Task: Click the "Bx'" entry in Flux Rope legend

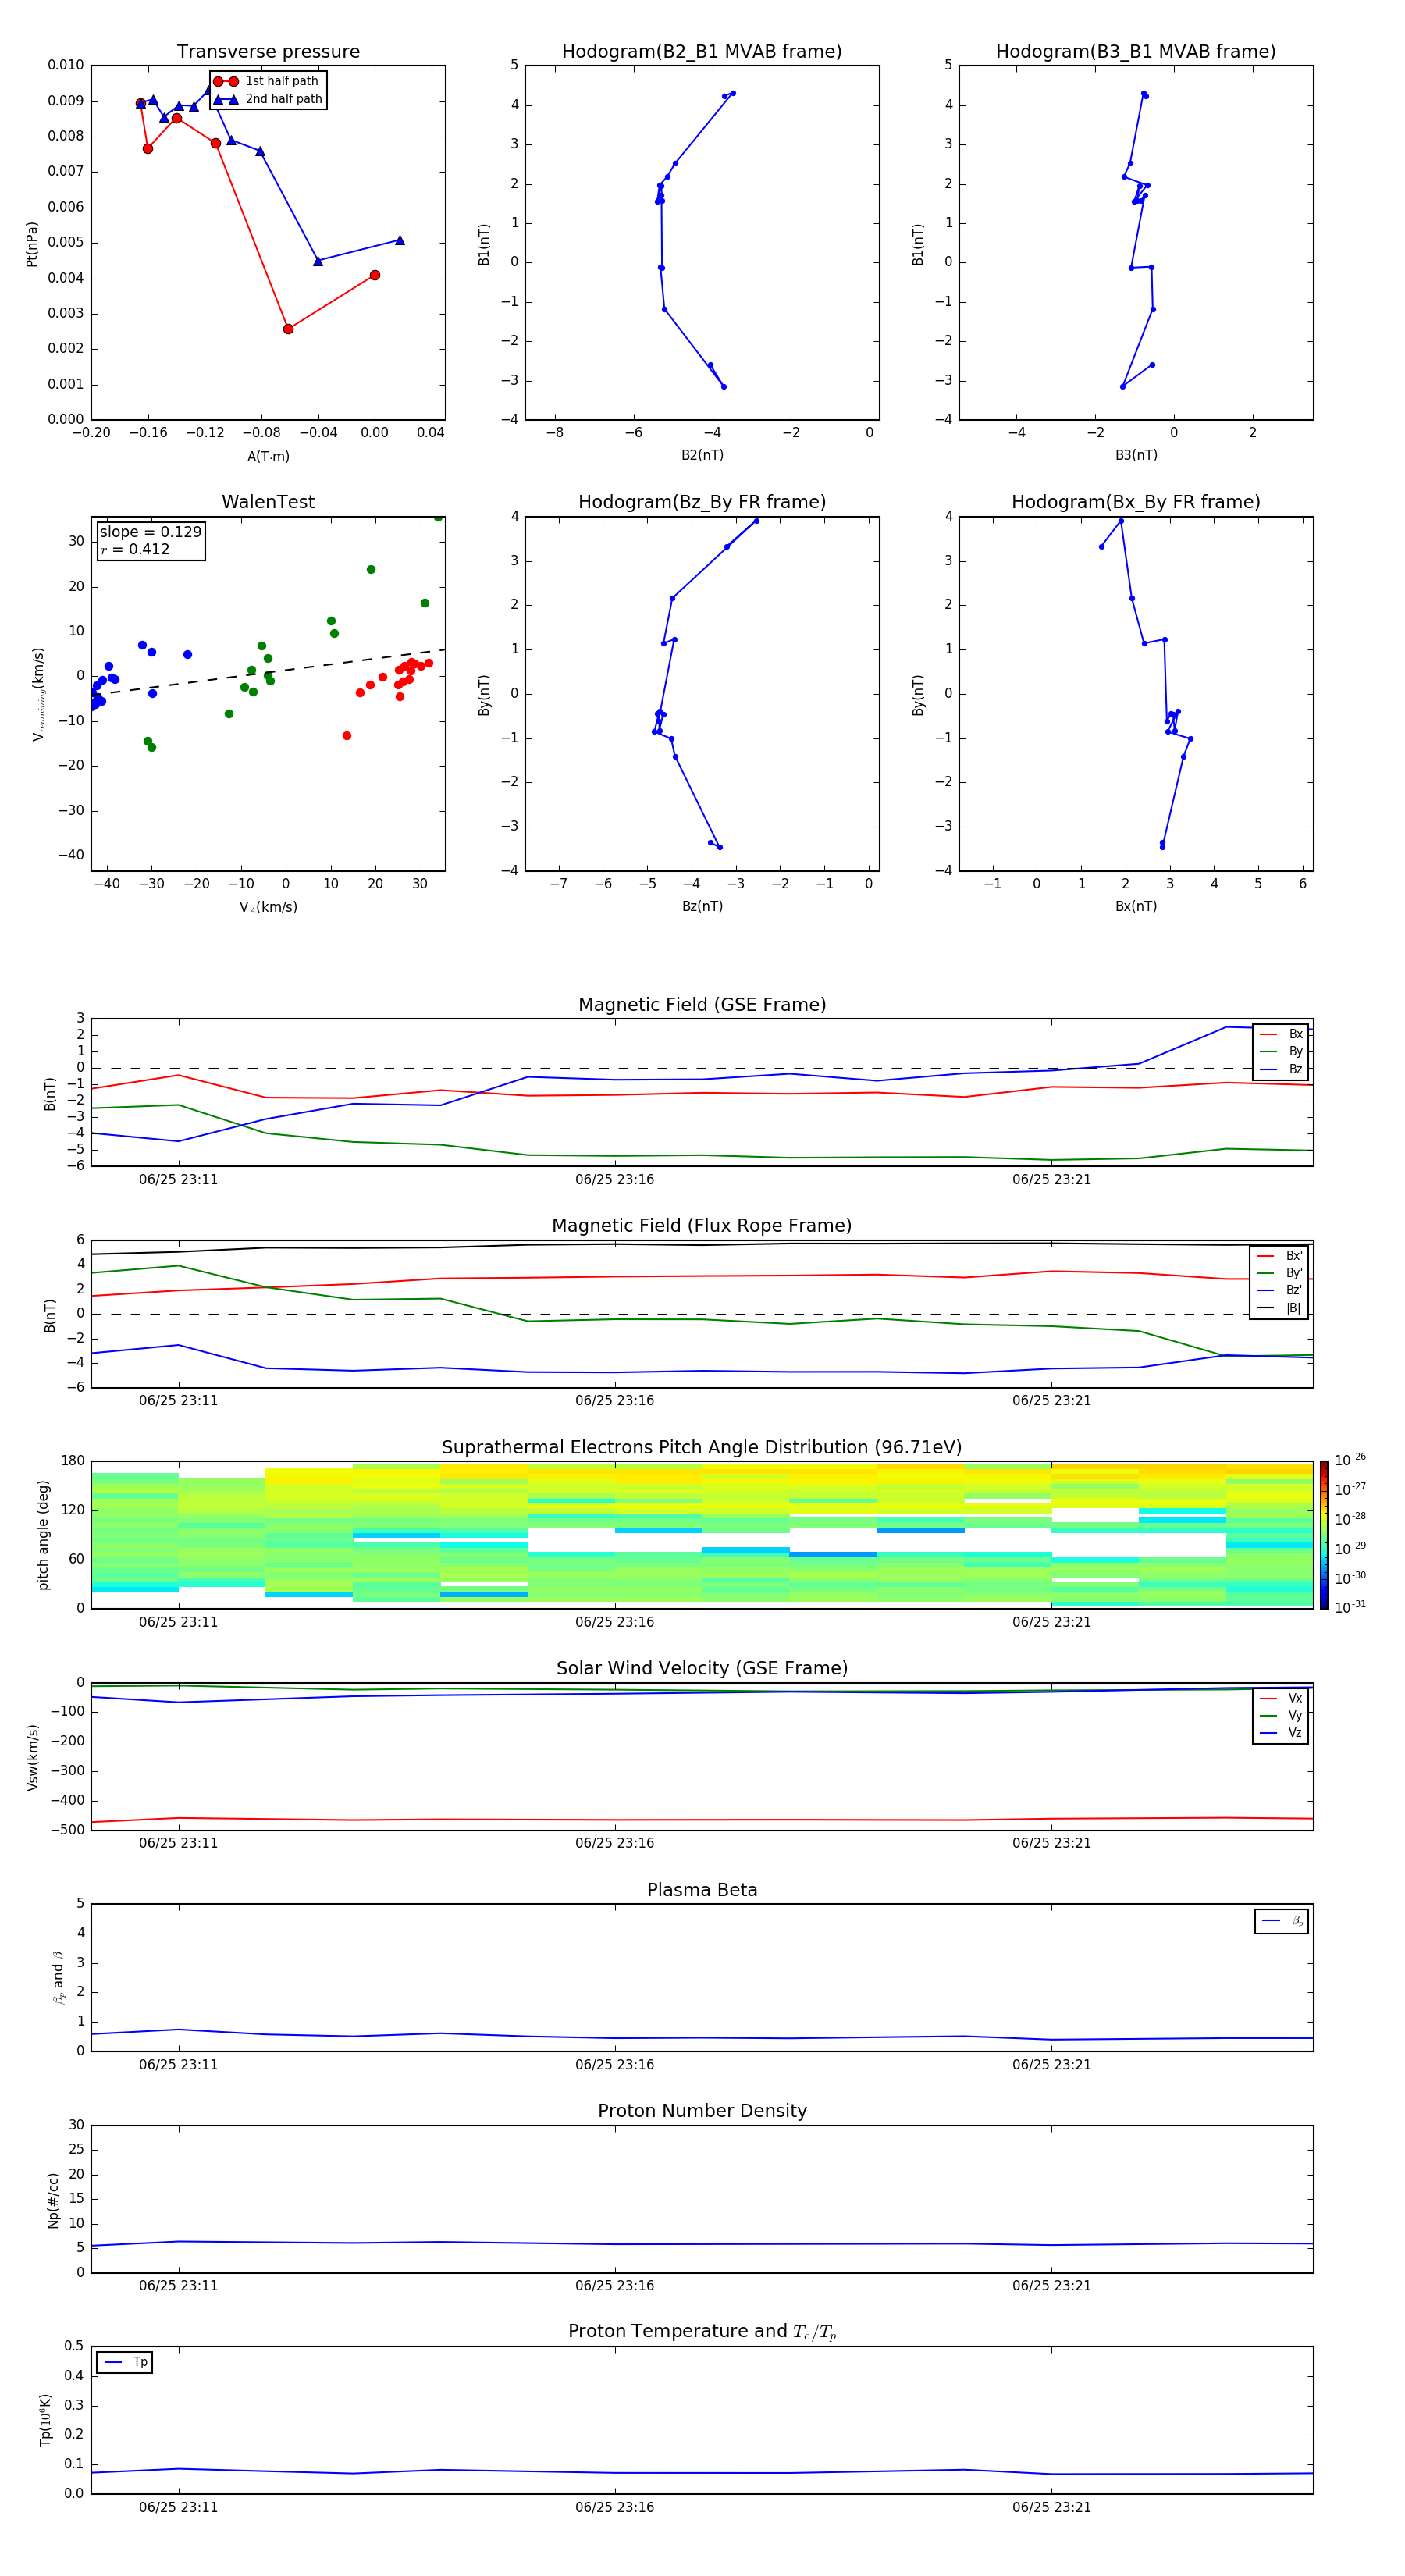Action: pos(1280,1256)
